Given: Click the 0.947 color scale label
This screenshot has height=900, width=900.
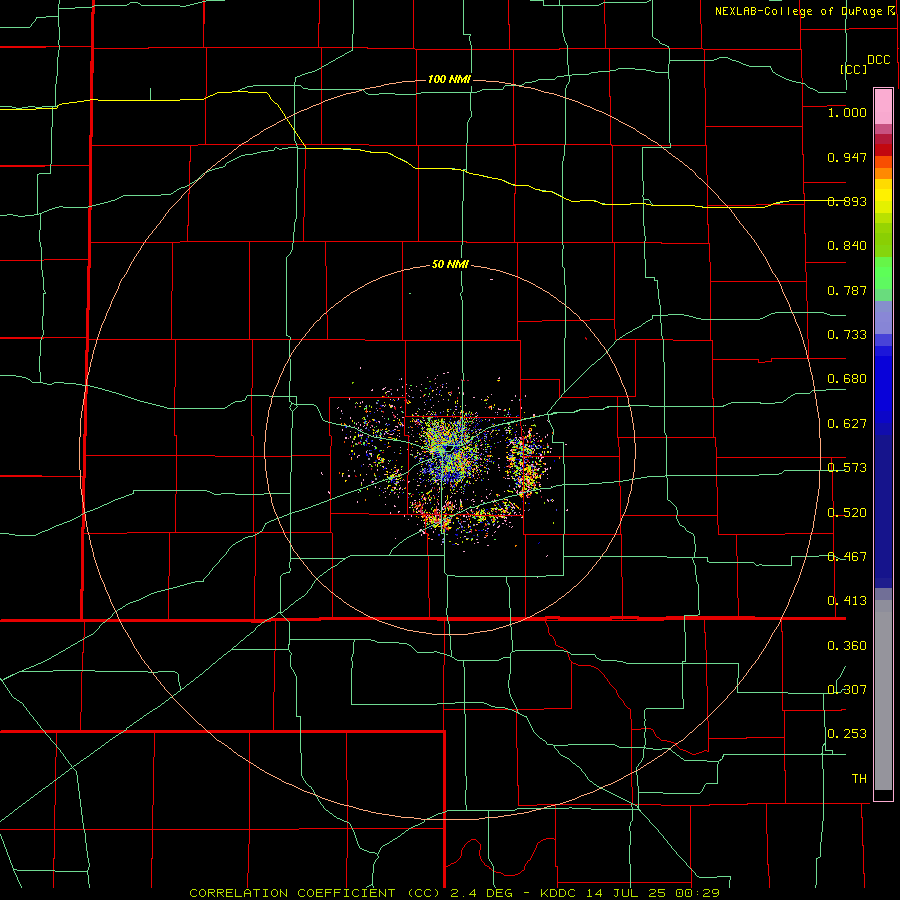Looking at the screenshot, I should [847, 157].
